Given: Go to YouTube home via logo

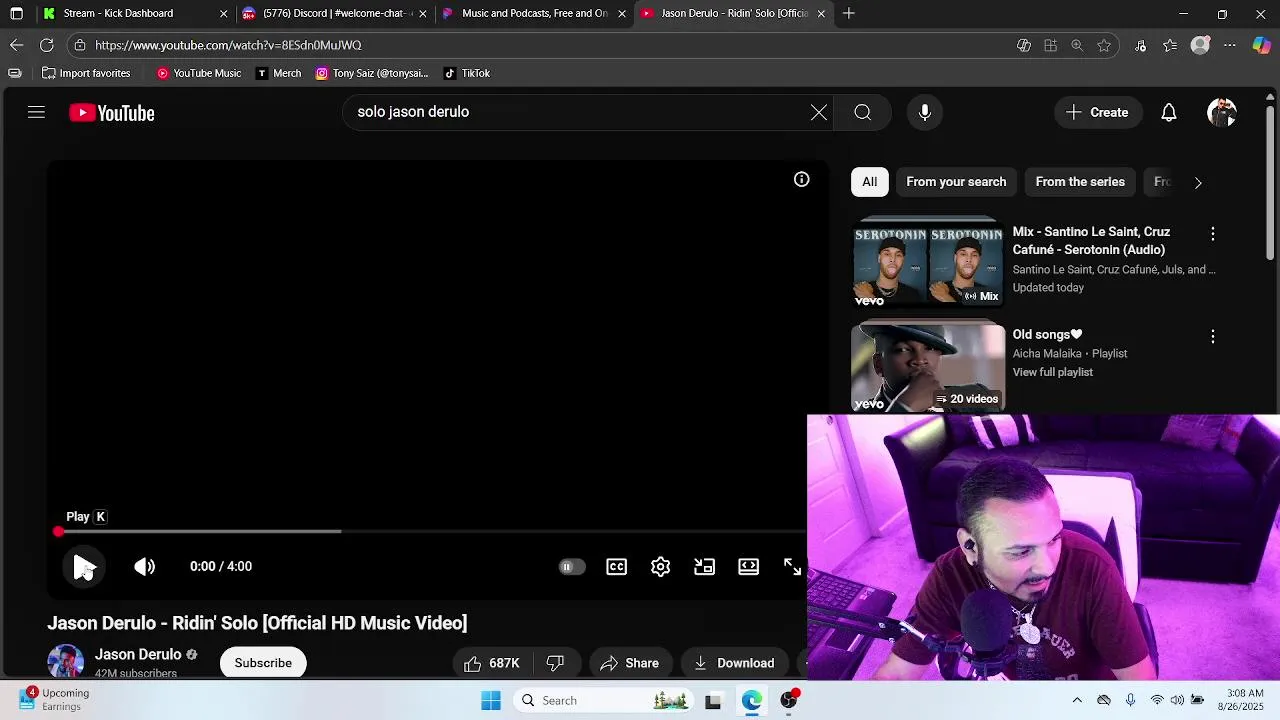Looking at the screenshot, I should [112, 113].
